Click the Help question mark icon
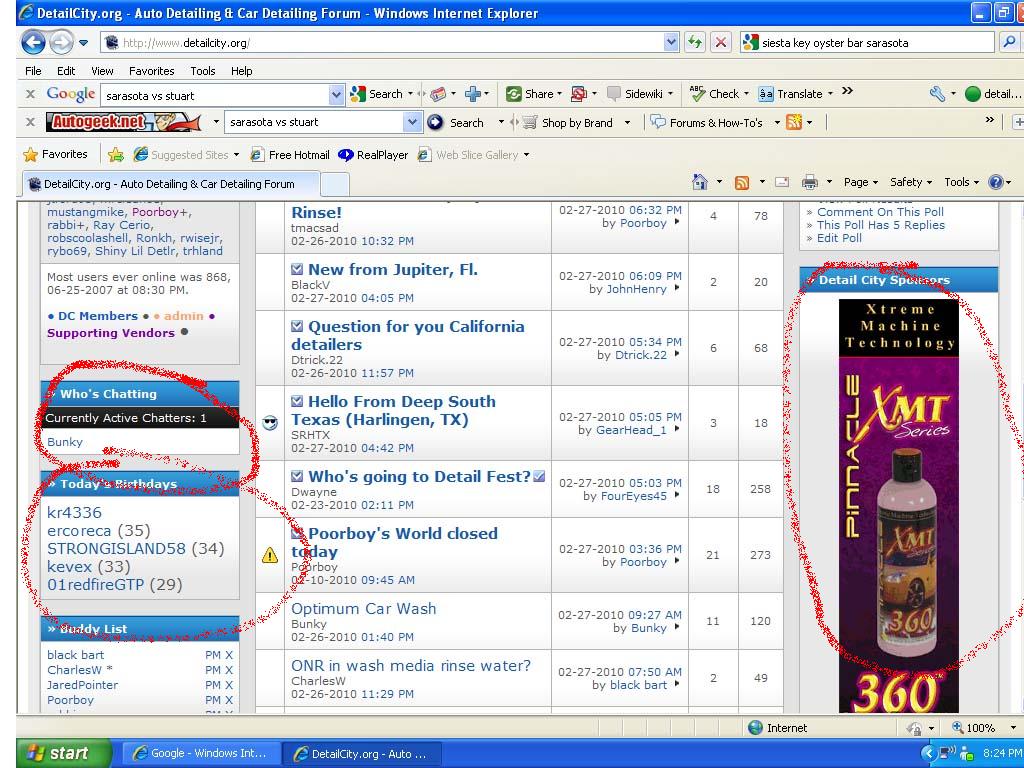The image size is (1024, 768). pyautogui.click(x=995, y=182)
